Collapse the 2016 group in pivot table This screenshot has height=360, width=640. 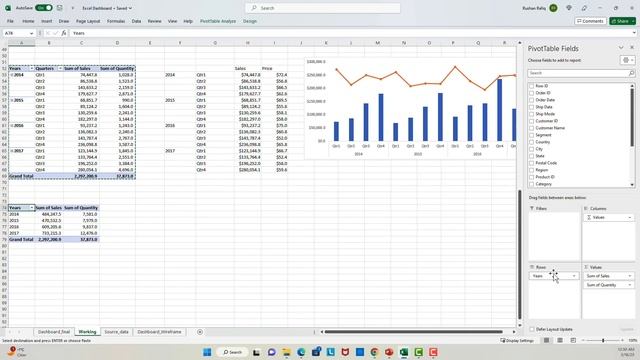pyautogui.click(x=12, y=126)
